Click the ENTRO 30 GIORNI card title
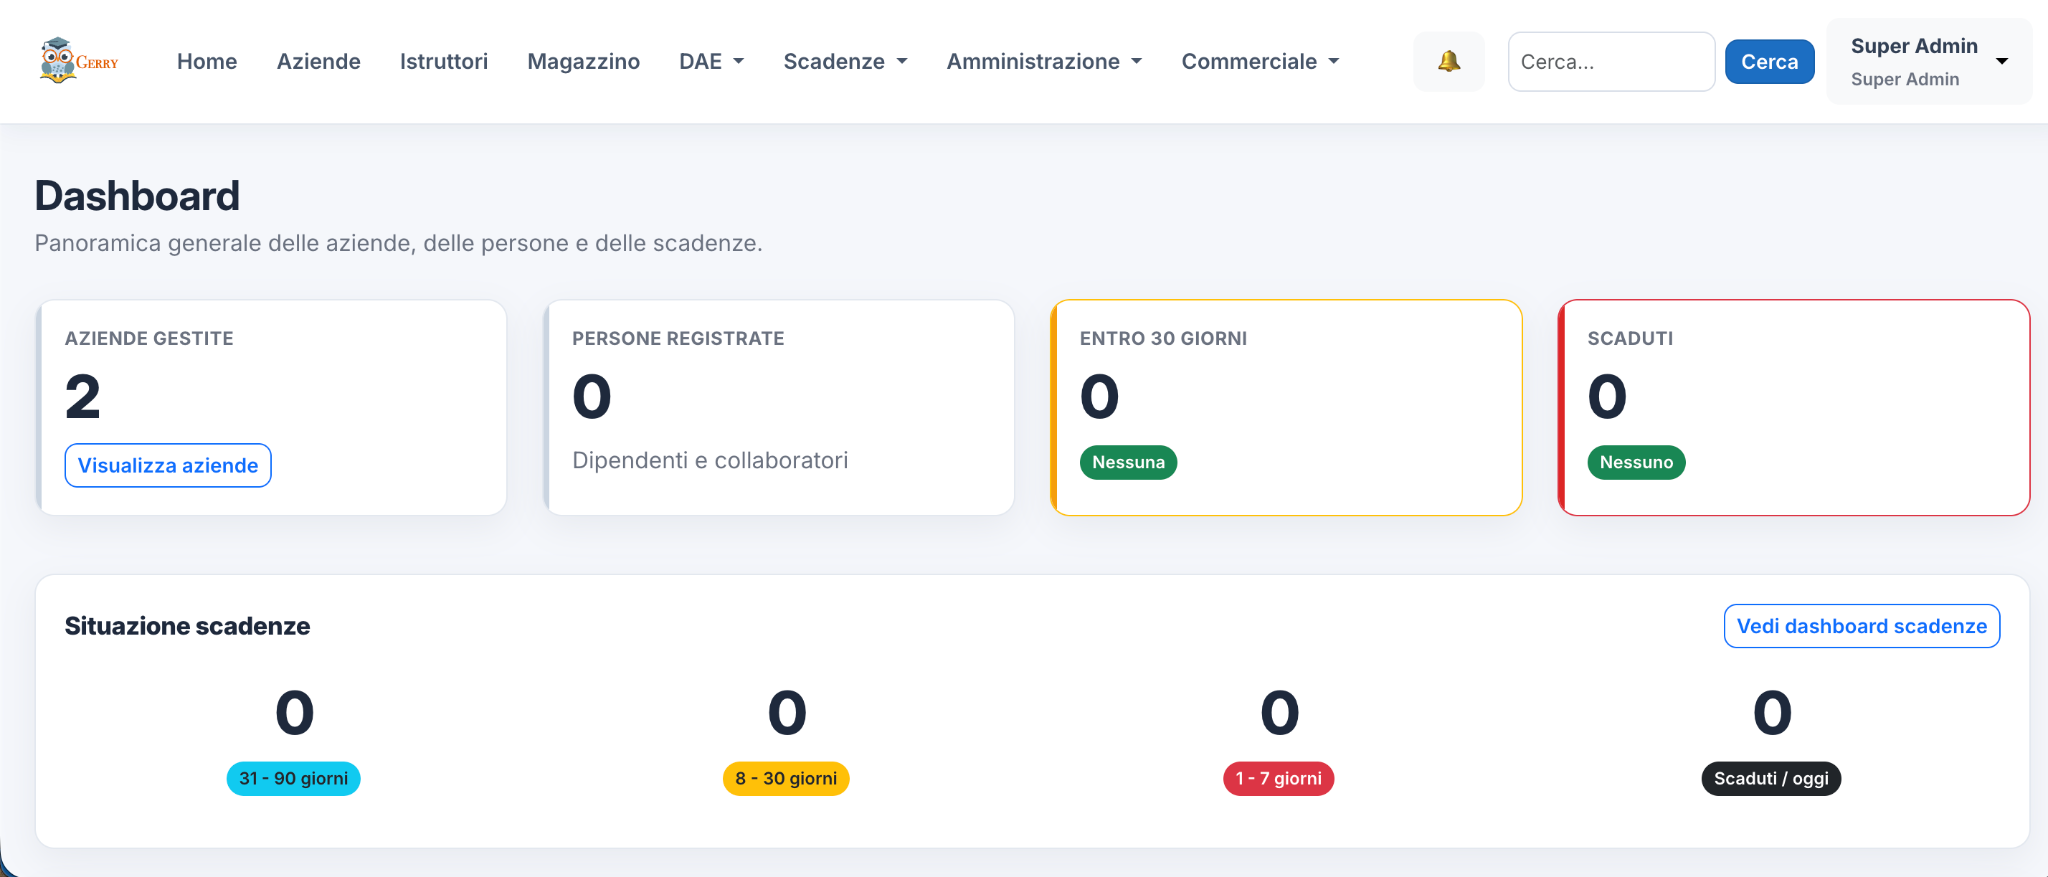Viewport: 2048px width, 877px height. pyautogui.click(x=1163, y=339)
